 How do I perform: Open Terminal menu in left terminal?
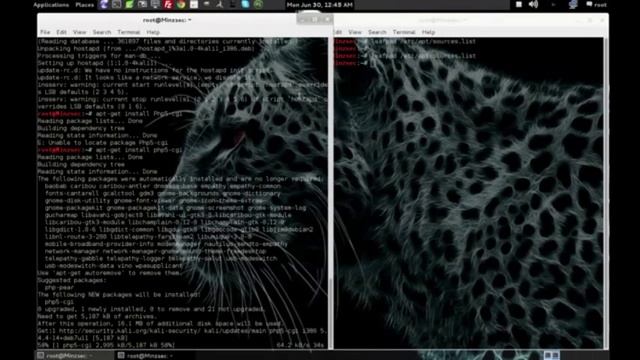(x=129, y=32)
